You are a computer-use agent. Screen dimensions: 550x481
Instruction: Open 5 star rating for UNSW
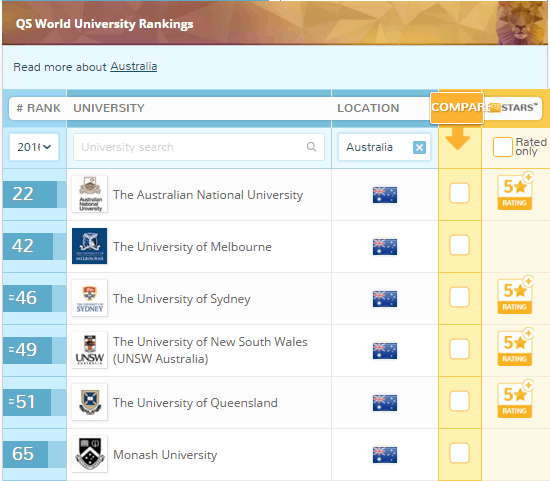coord(515,347)
